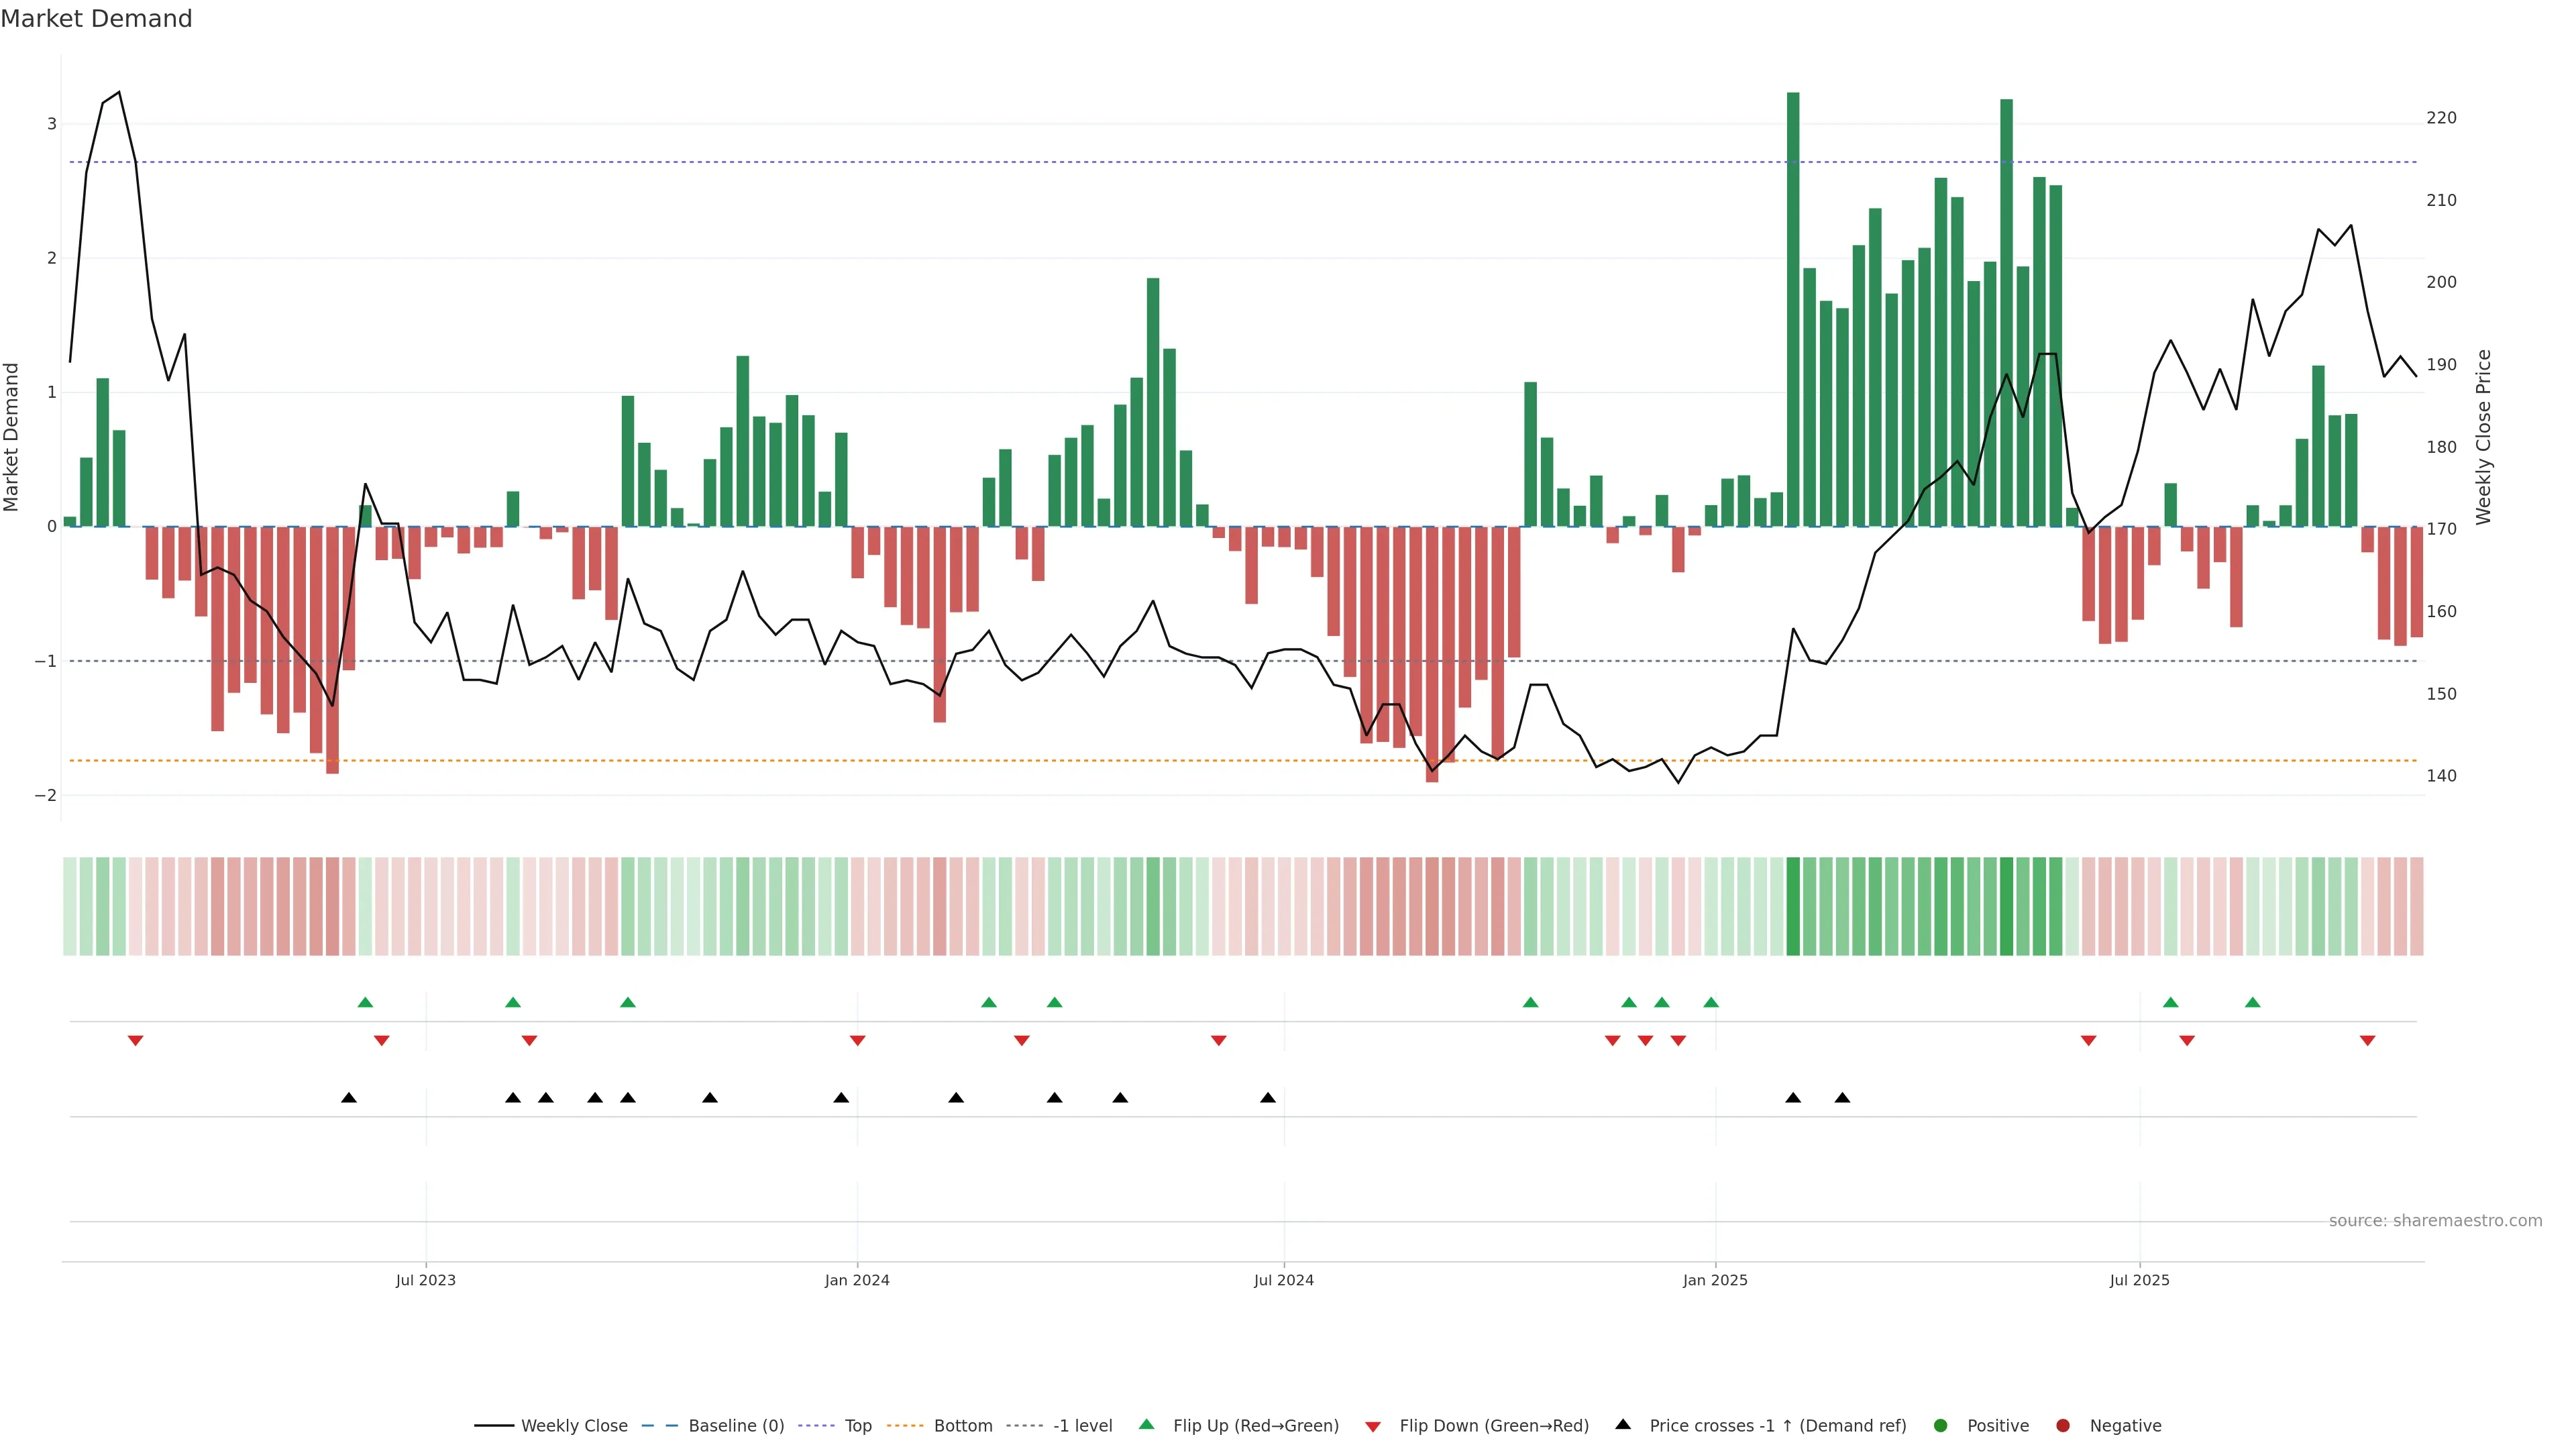The height and width of the screenshot is (1449, 2576).
Task: Select the rightmost red flip-down marker
Action: coord(2367,1041)
